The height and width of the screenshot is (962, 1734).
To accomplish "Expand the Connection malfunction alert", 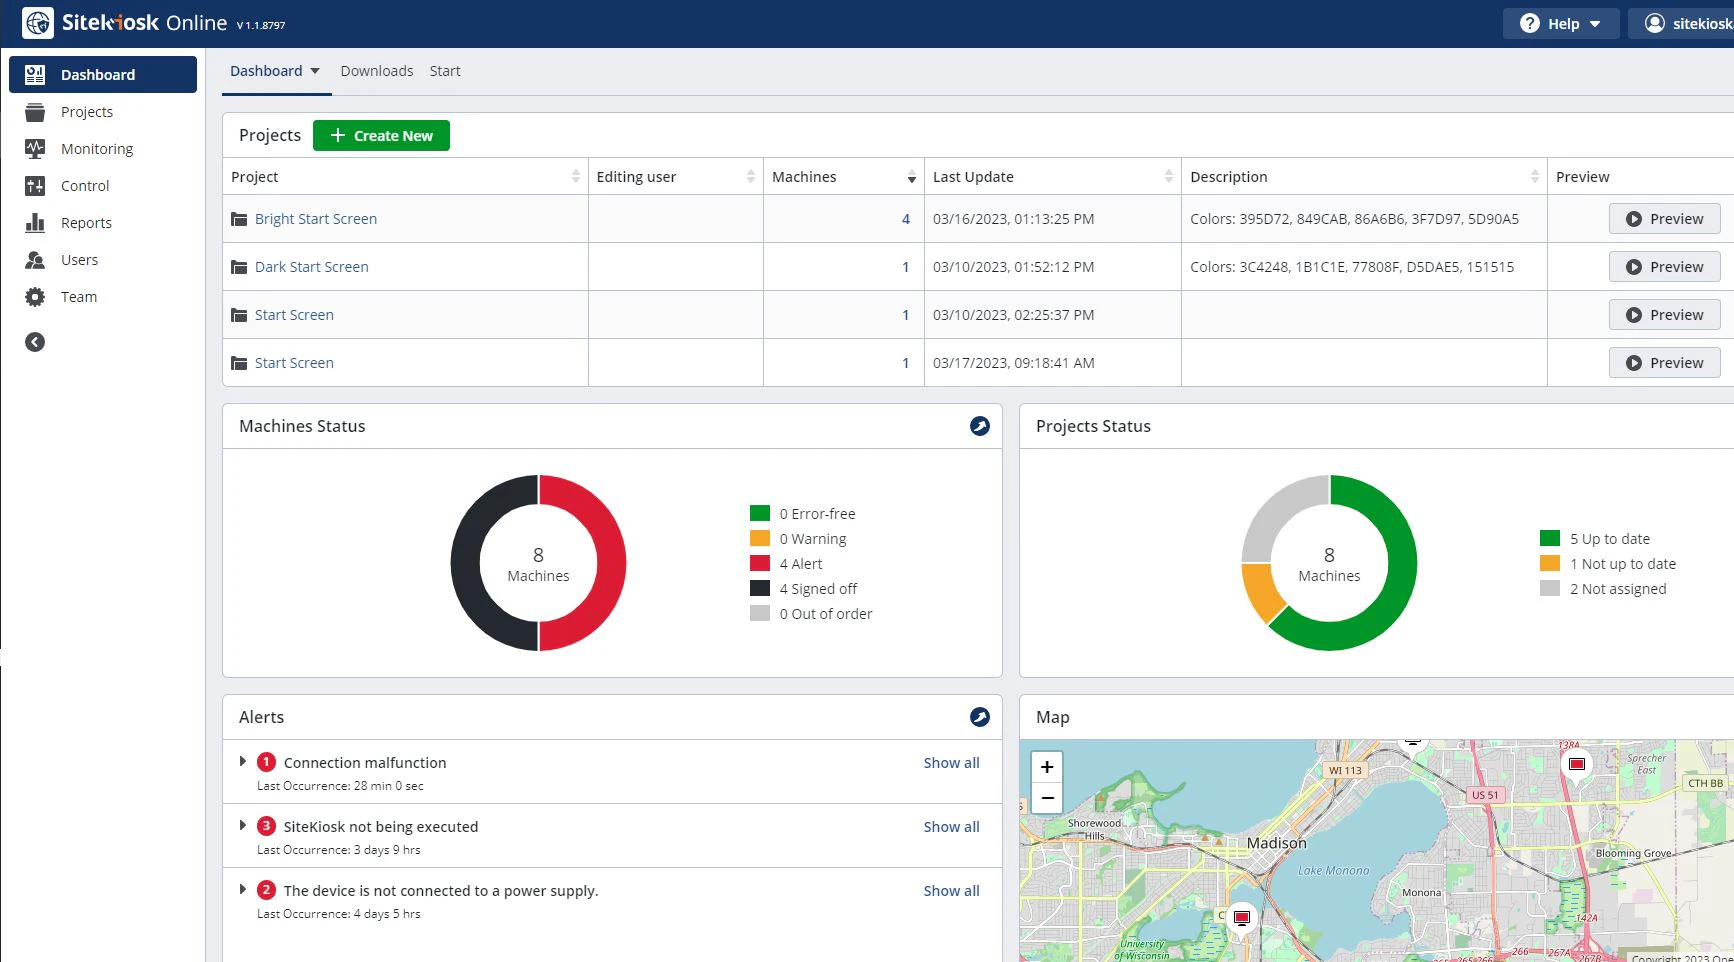I will pos(242,762).
